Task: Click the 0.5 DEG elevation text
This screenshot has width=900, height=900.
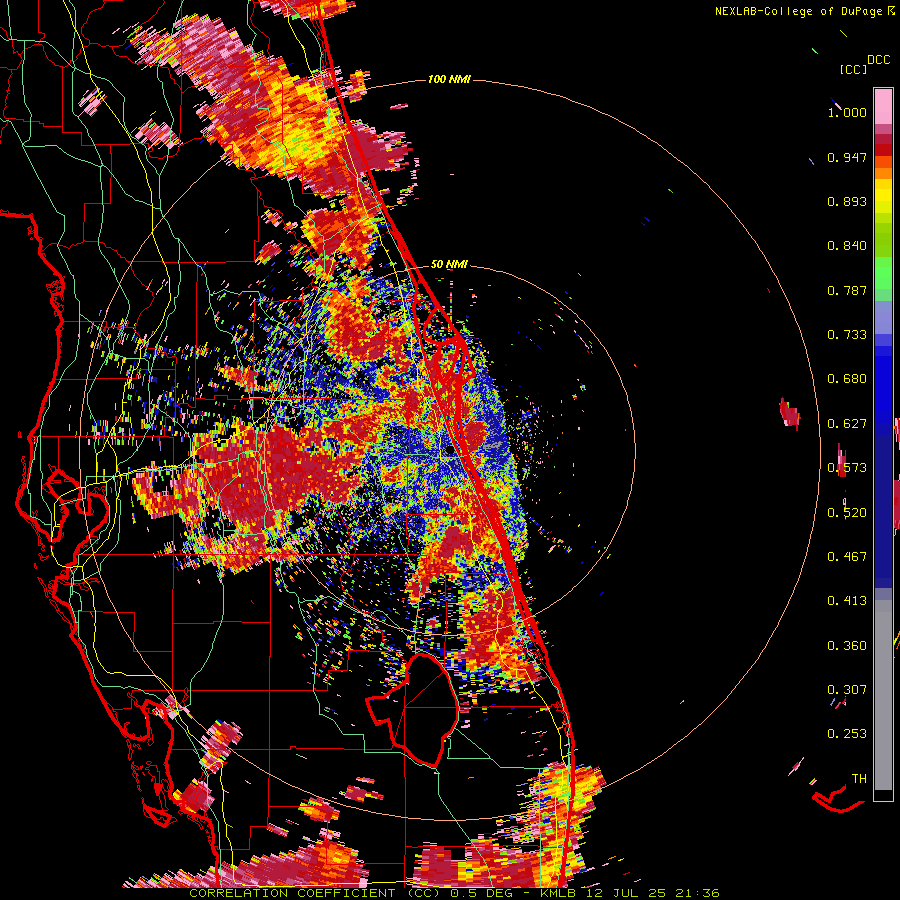Action: [x=481, y=893]
